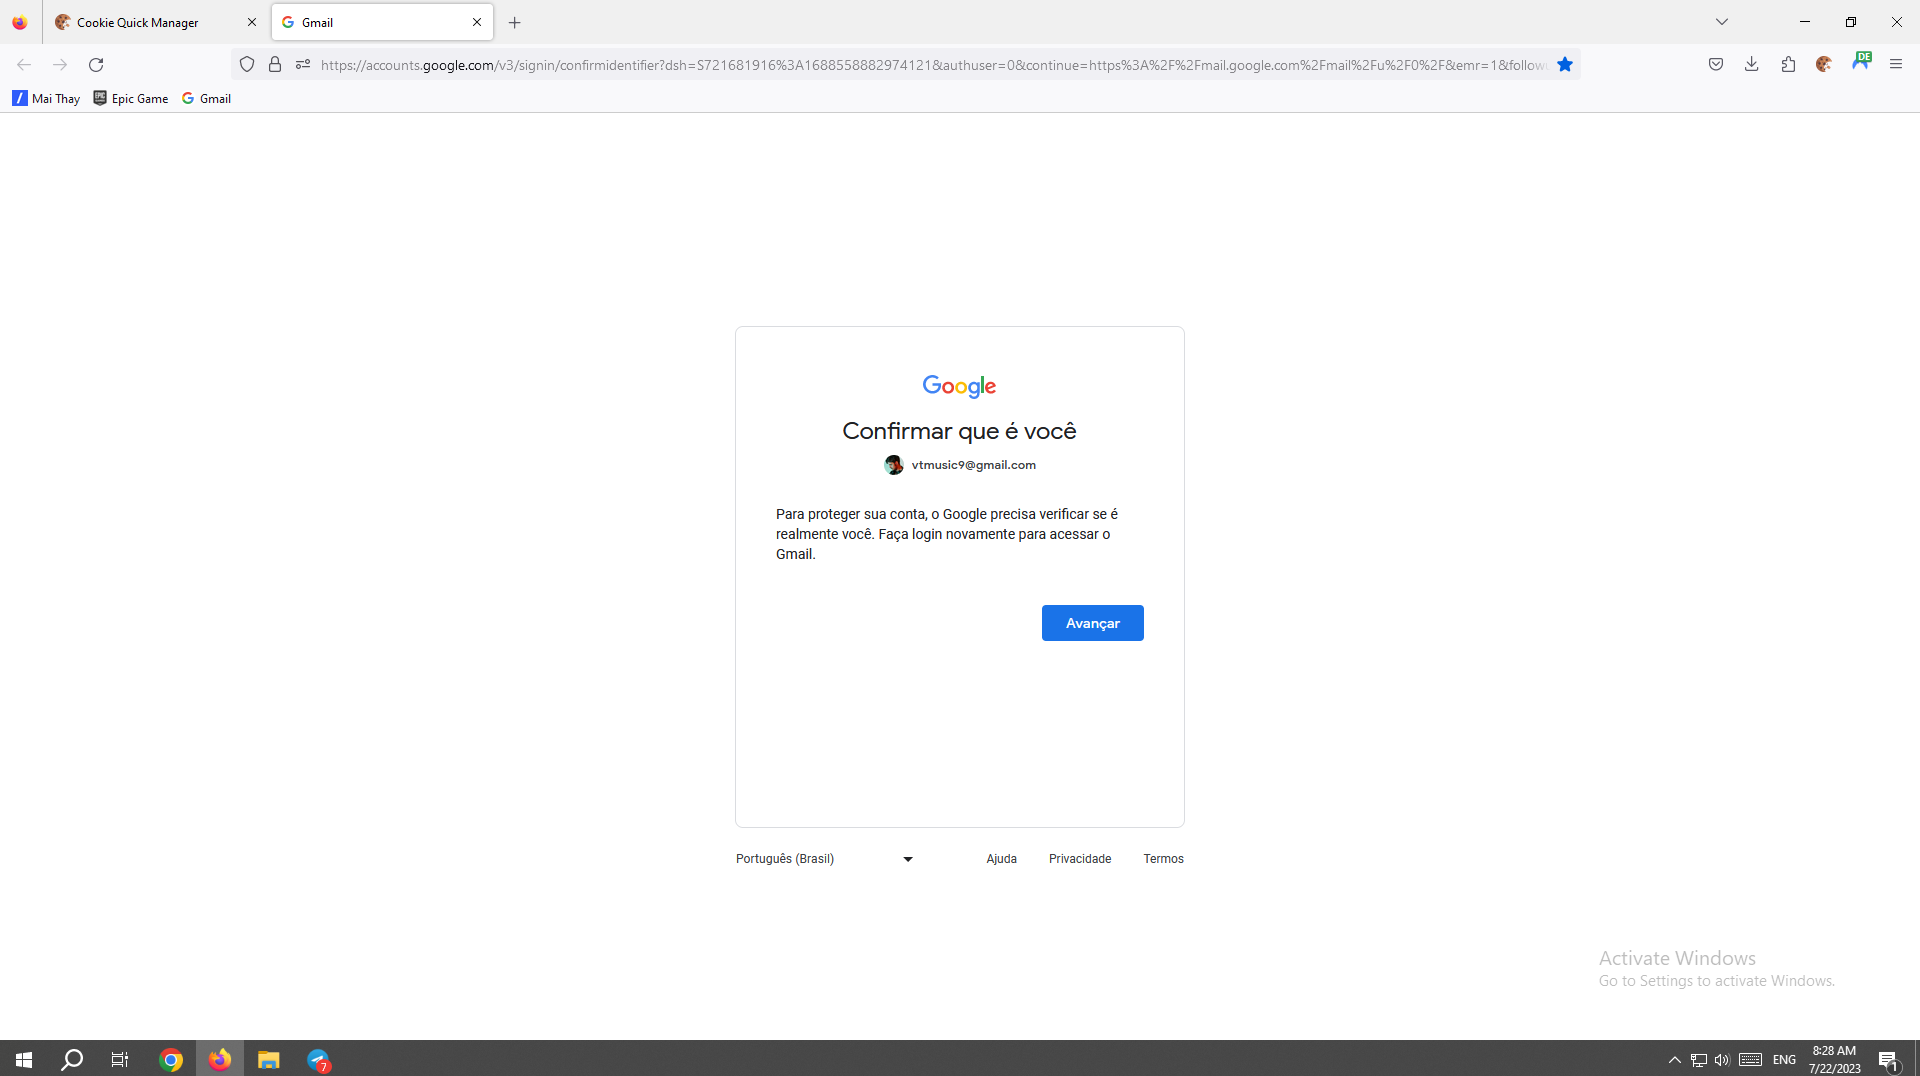Click the translate extension toolbar icon
The width and height of the screenshot is (1920, 1076).
point(1861,61)
